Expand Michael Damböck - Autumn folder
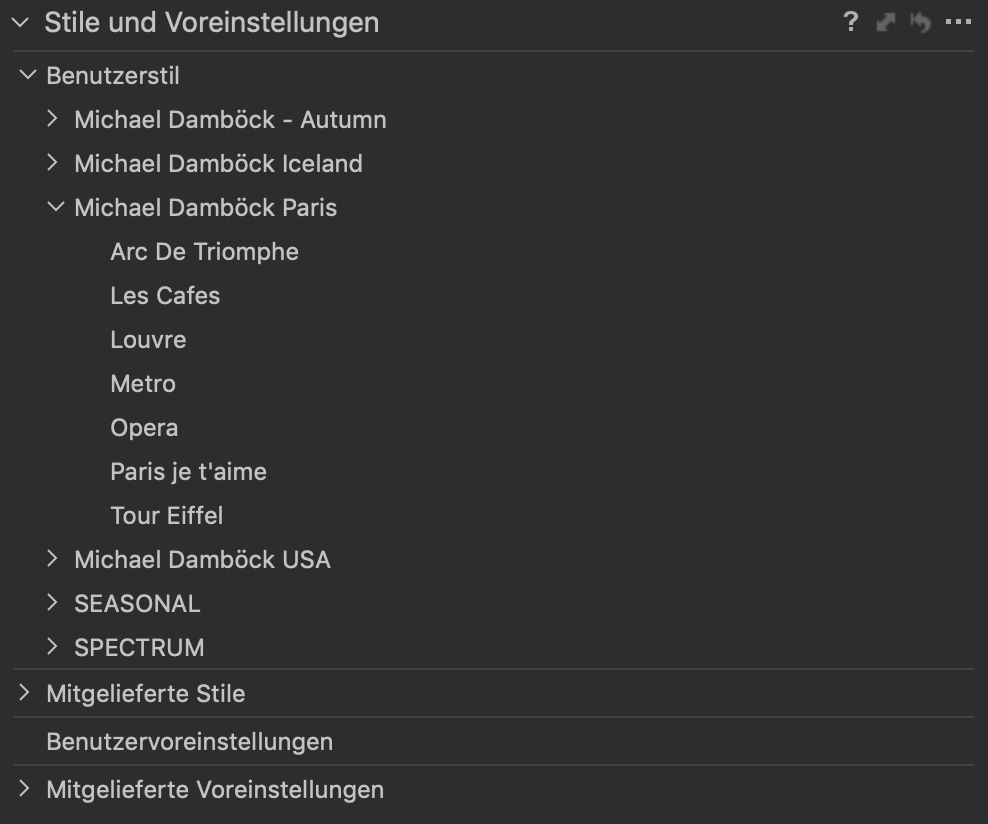This screenshot has height=824, width=988. coord(54,119)
